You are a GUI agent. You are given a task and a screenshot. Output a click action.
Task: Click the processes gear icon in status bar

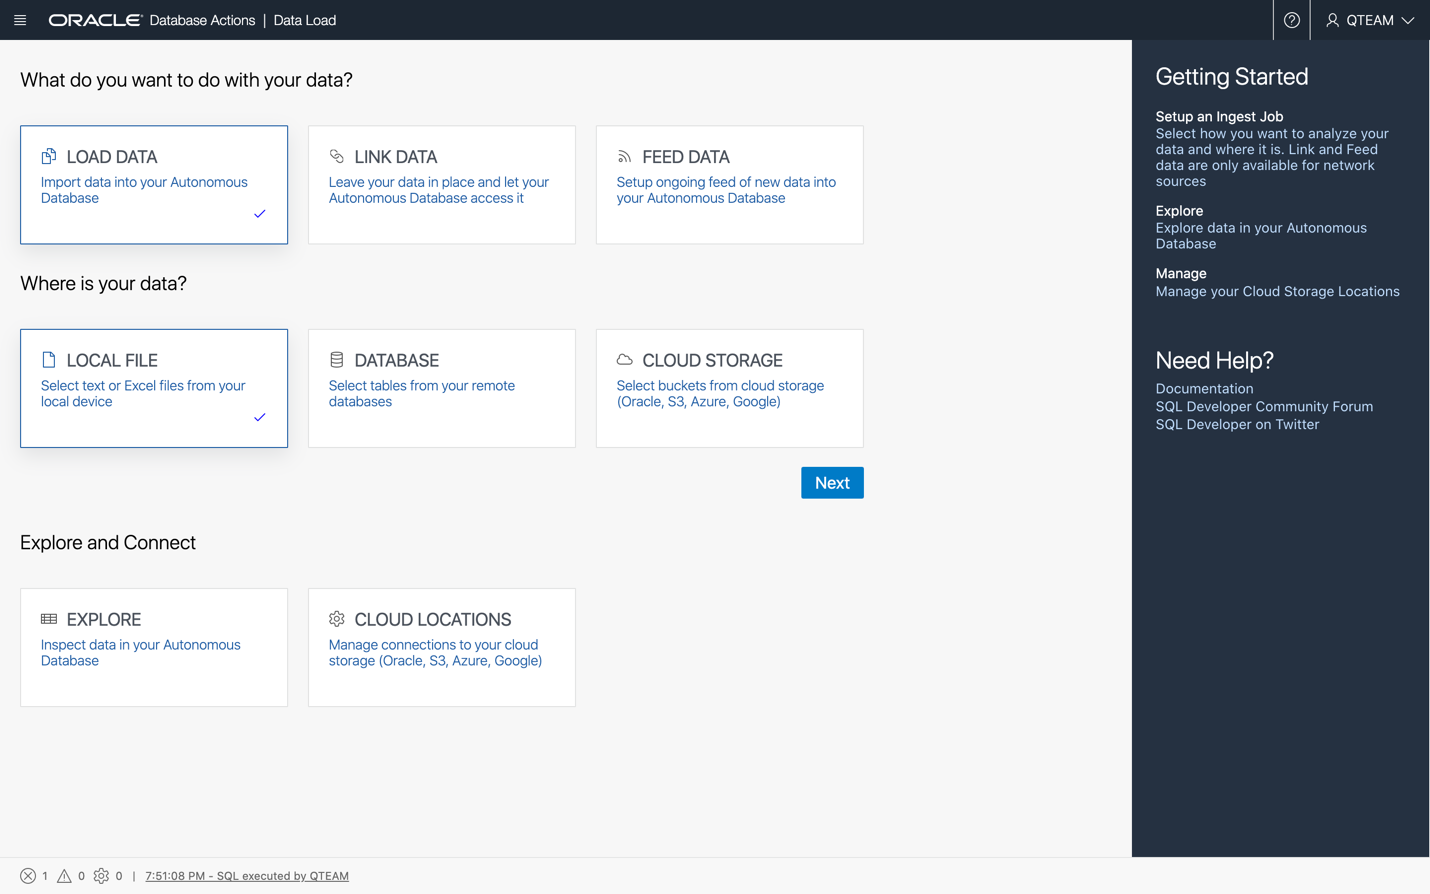[101, 876]
